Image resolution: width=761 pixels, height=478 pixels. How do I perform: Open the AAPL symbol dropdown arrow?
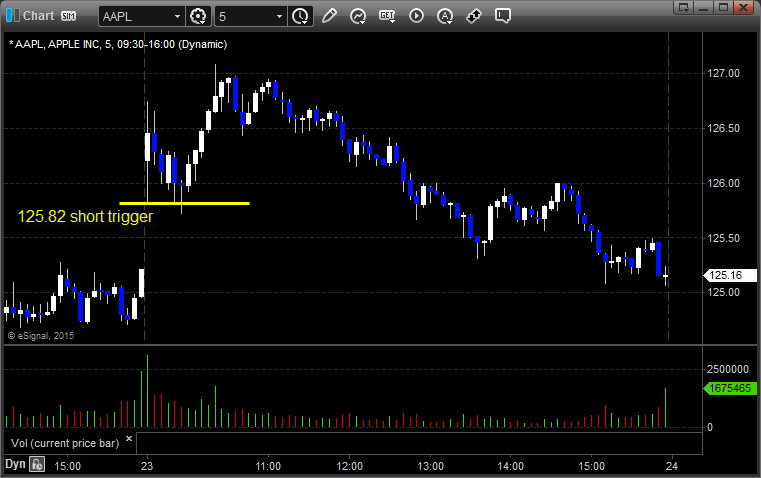pos(177,16)
